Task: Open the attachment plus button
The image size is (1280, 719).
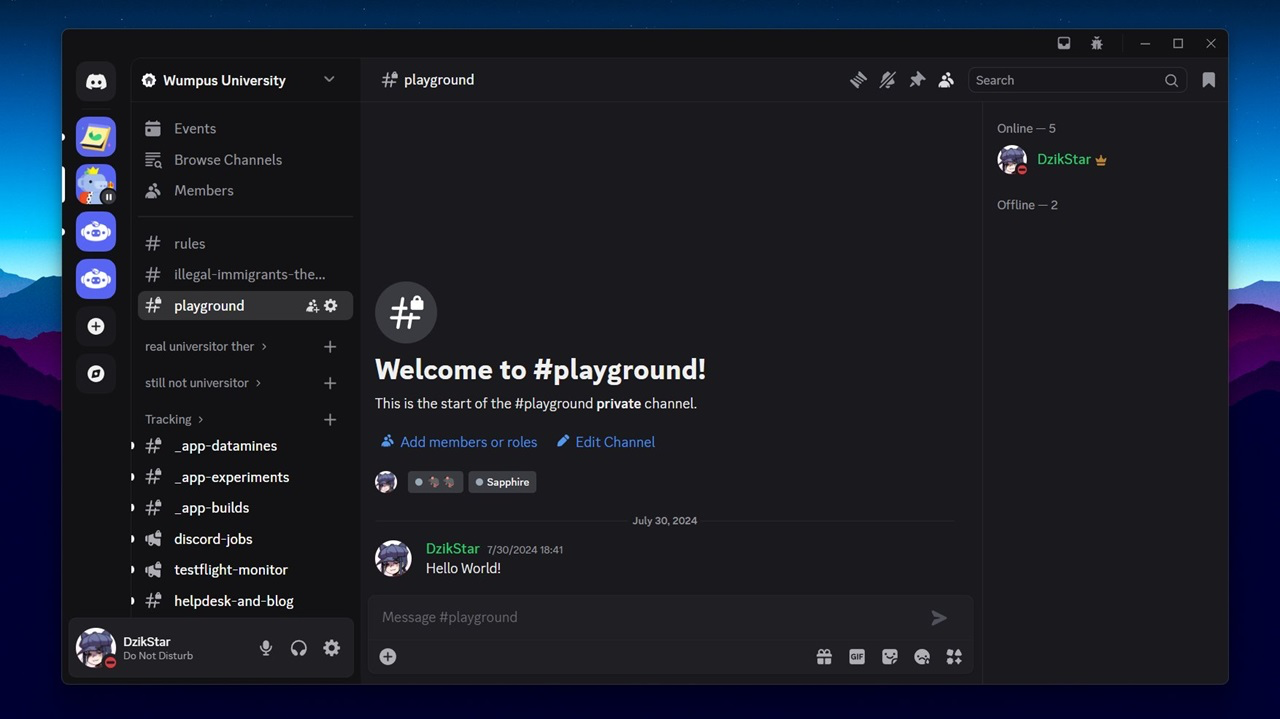Action: (x=388, y=657)
